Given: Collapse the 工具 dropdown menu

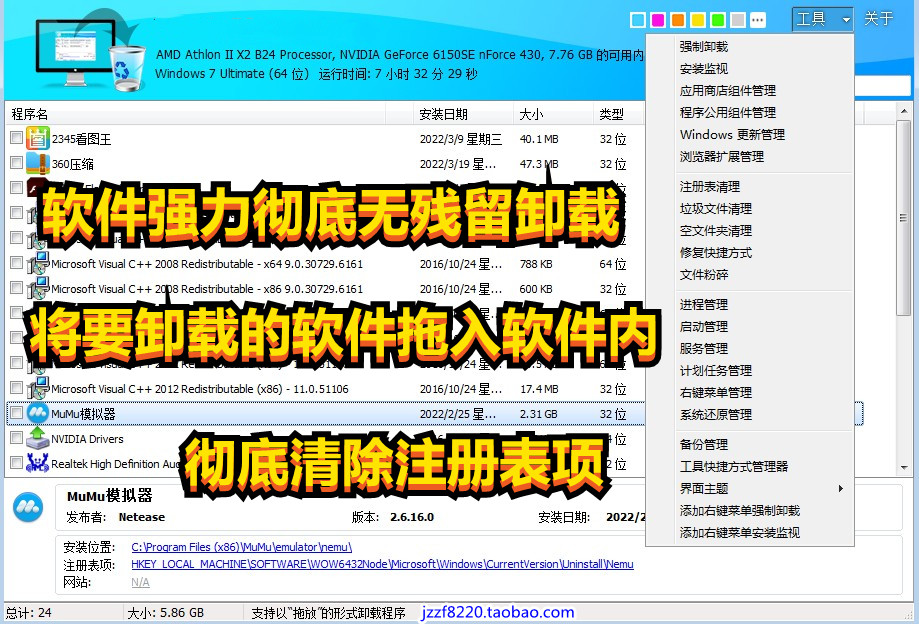Looking at the screenshot, I should point(822,19).
